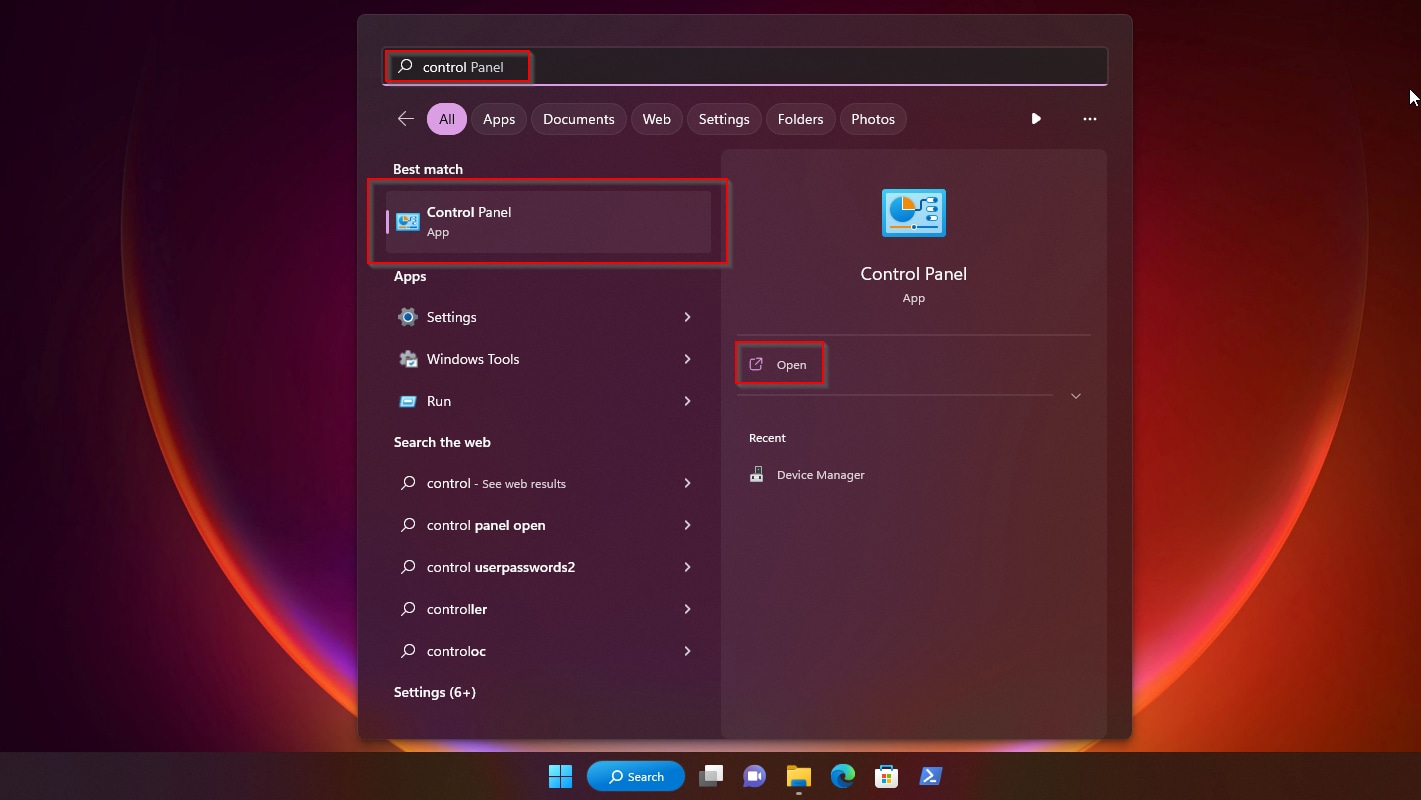
Task: Expand the Windows Tools result chevron
Action: pos(687,359)
